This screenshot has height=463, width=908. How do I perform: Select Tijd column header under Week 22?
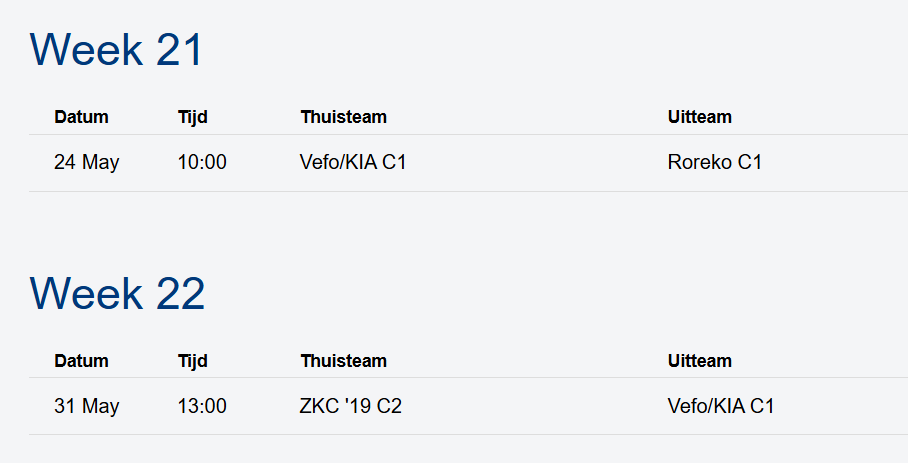(x=193, y=361)
